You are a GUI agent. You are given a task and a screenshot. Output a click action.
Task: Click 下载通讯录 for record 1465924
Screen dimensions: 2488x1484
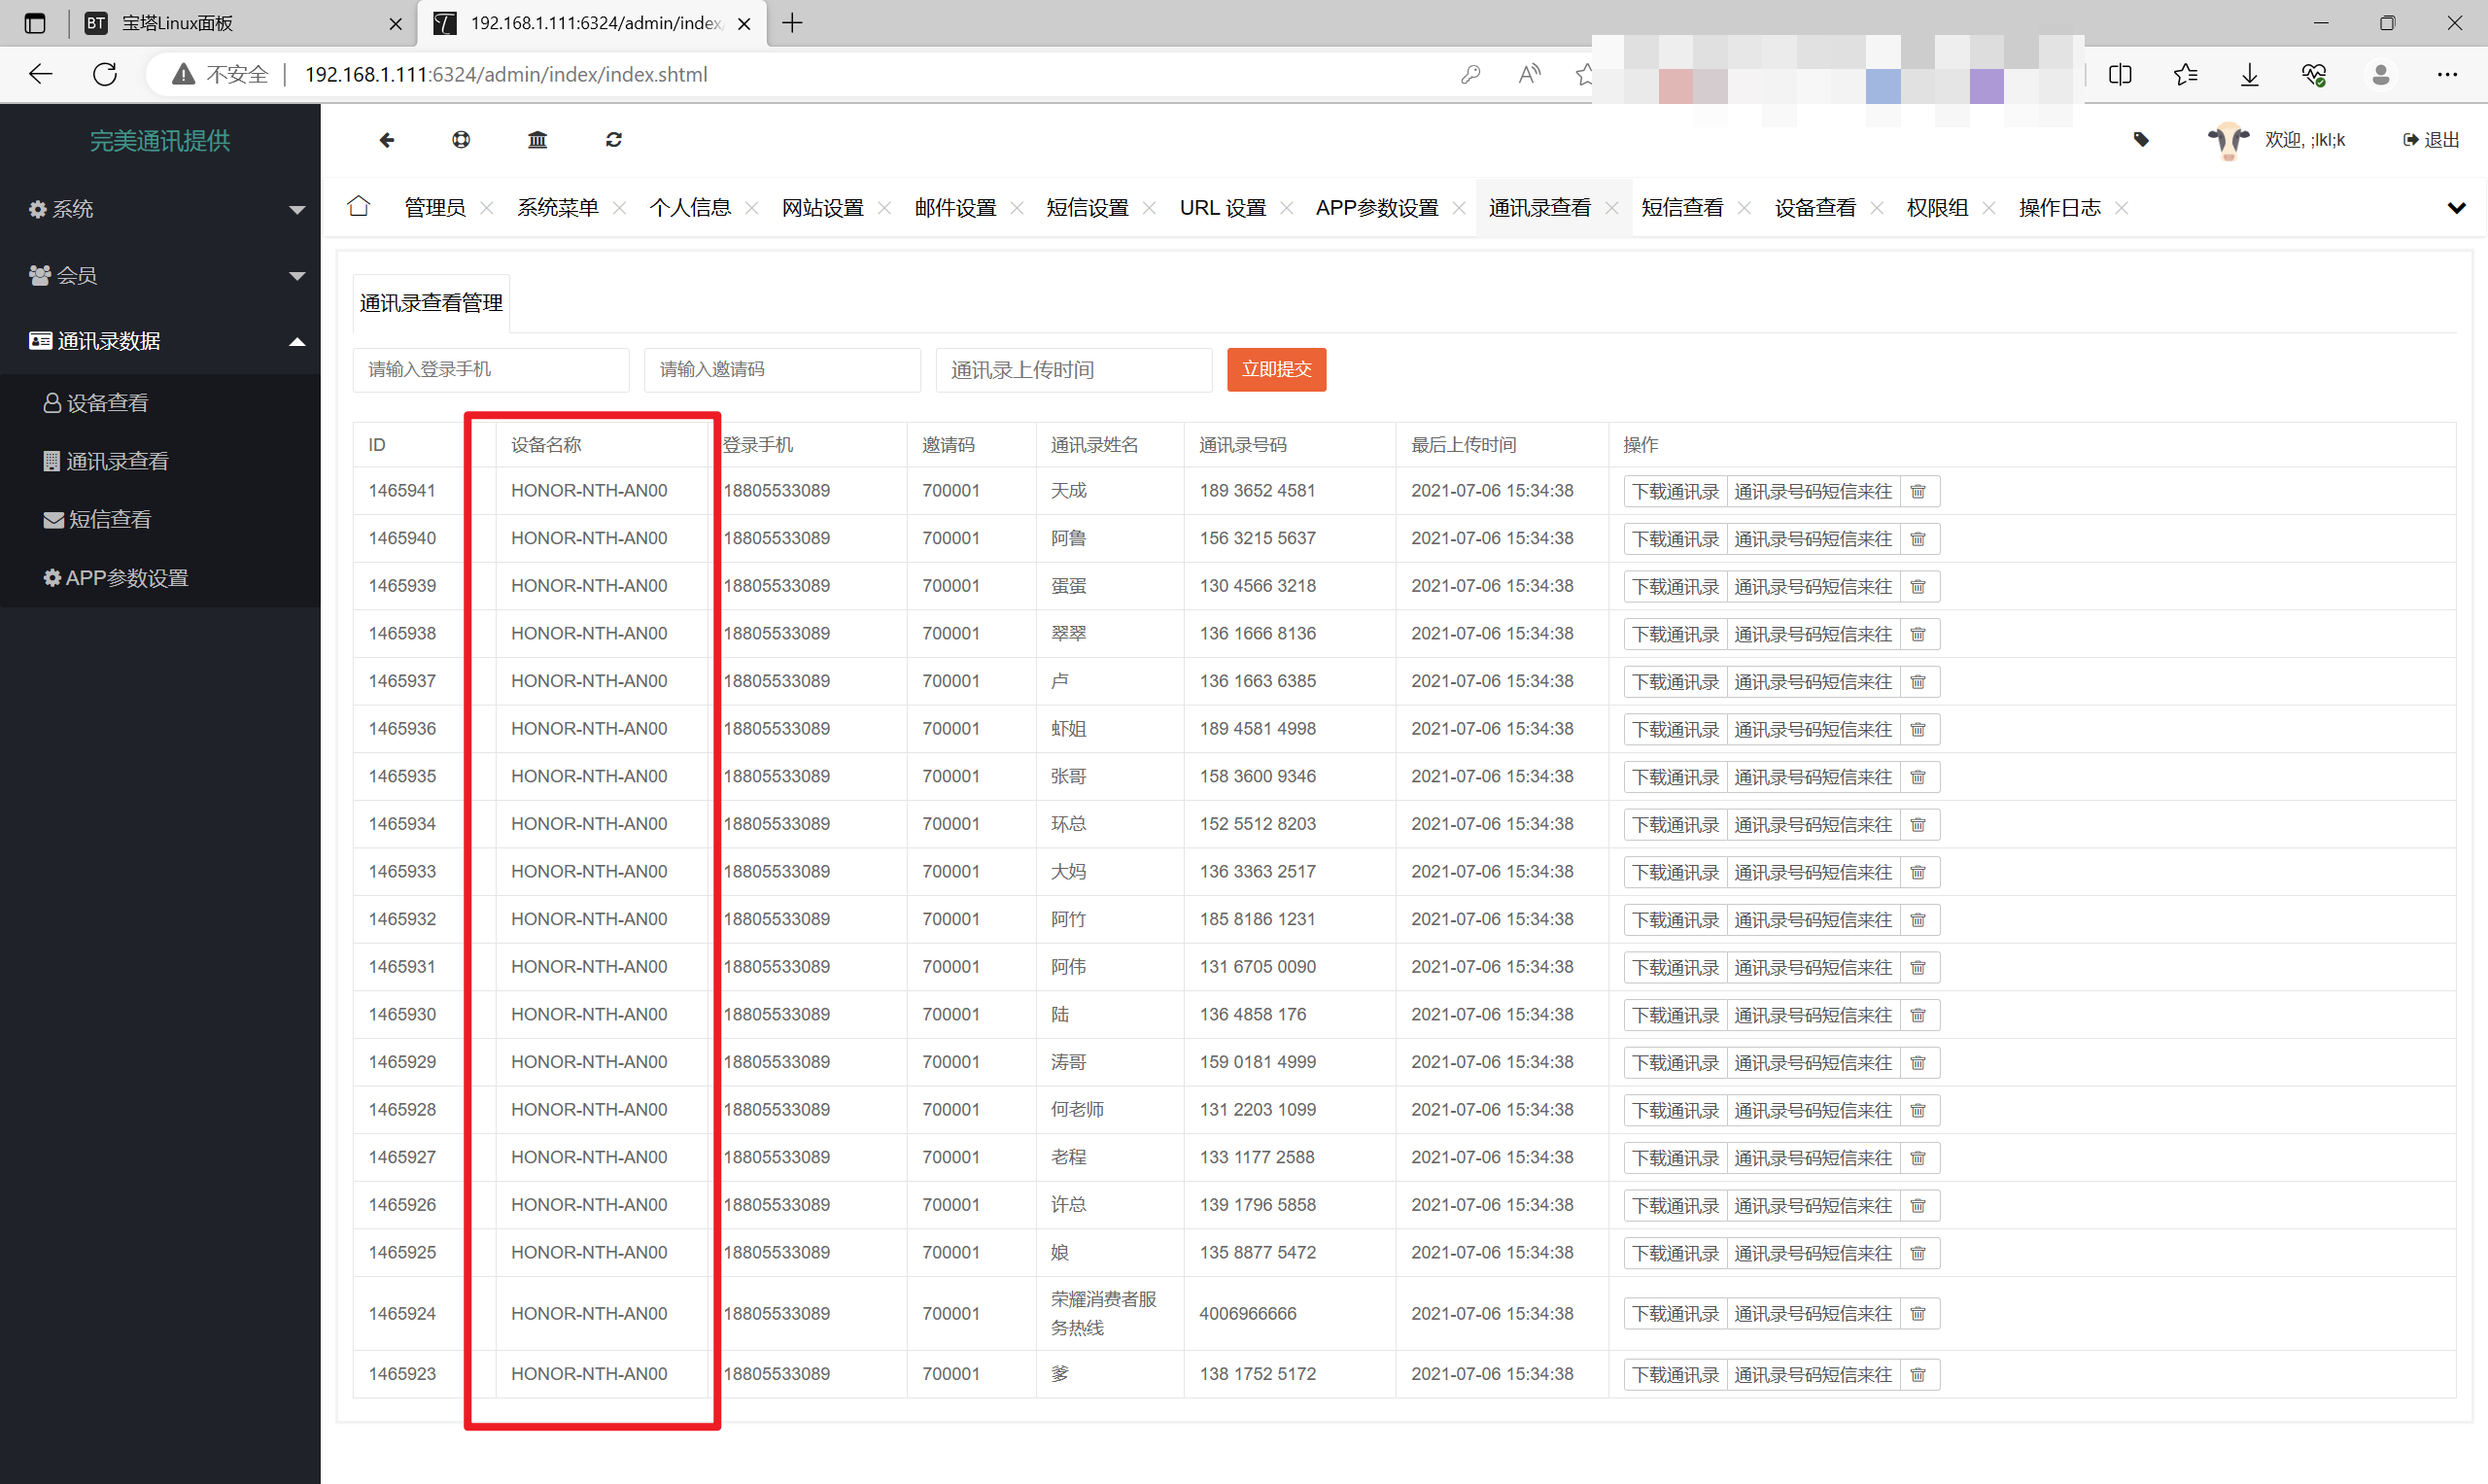tap(1675, 1314)
